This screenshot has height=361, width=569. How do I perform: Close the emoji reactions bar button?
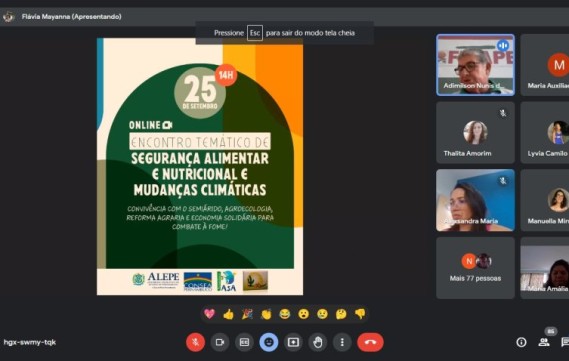[269, 342]
